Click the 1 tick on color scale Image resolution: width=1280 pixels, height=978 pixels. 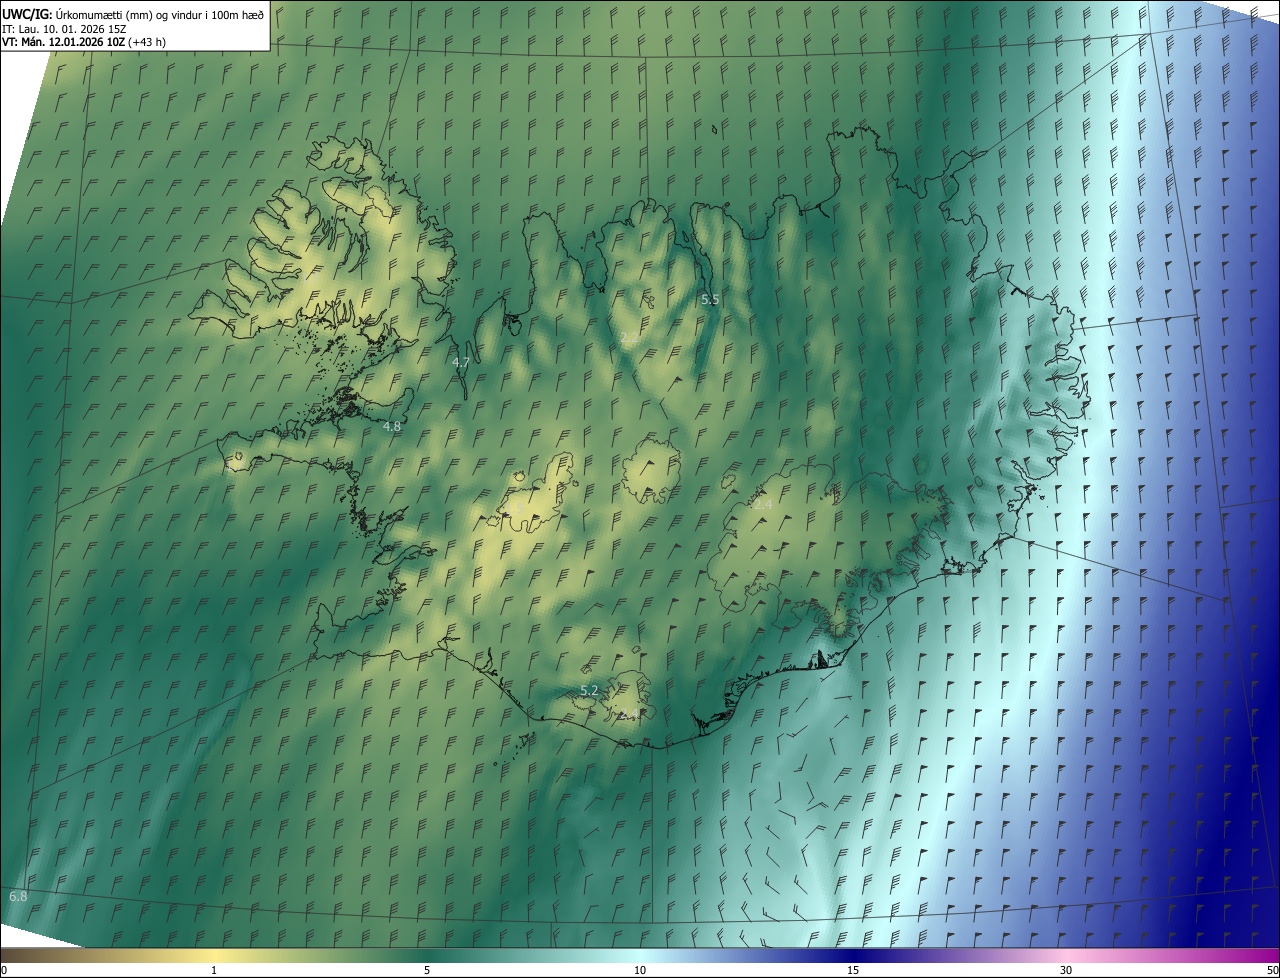214,970
